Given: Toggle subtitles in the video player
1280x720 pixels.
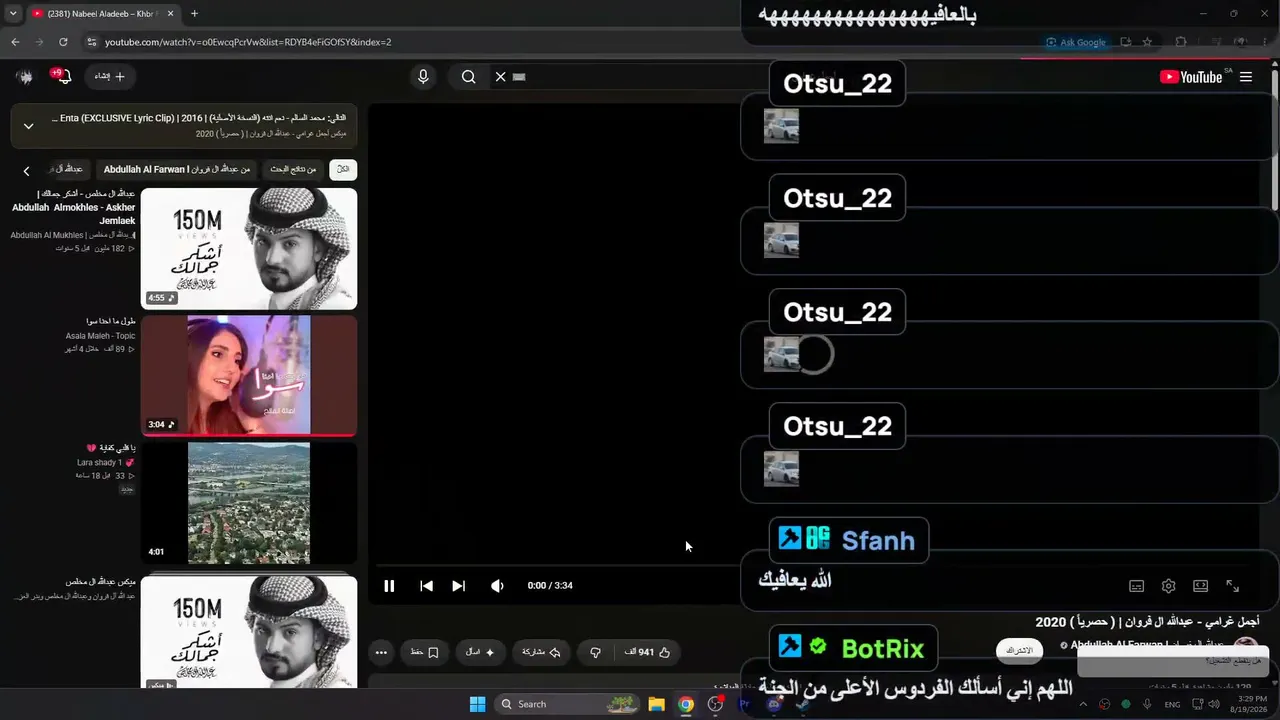Looking at the screenshot, I should 1136,586.
